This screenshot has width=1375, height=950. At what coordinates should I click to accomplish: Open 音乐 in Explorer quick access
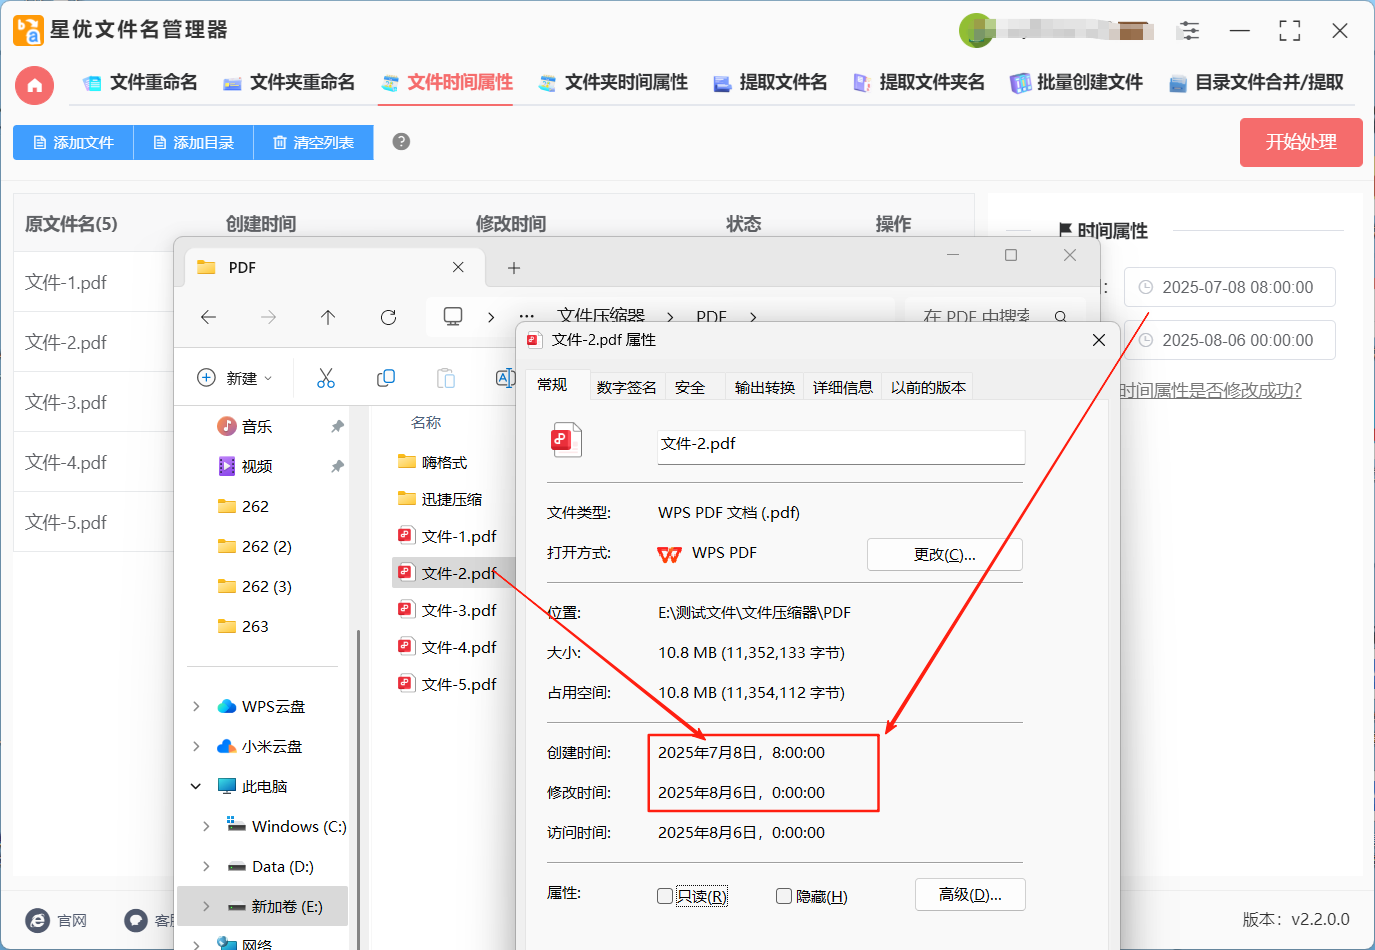256,426
